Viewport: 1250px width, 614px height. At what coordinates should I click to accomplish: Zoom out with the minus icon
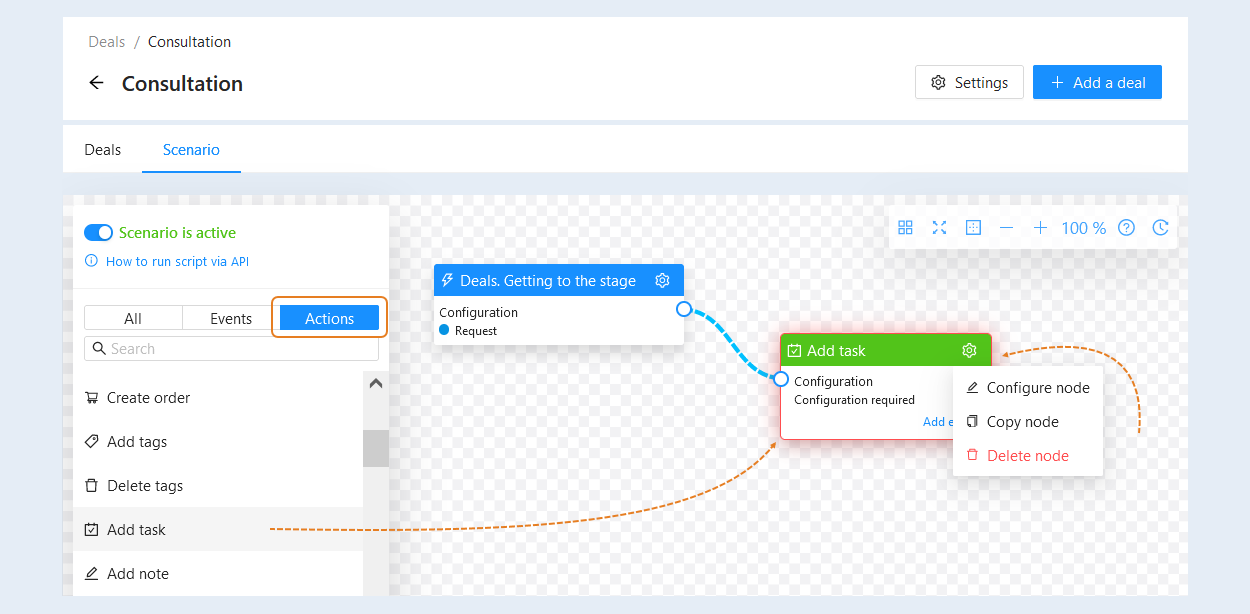[x=1007, y=228]
